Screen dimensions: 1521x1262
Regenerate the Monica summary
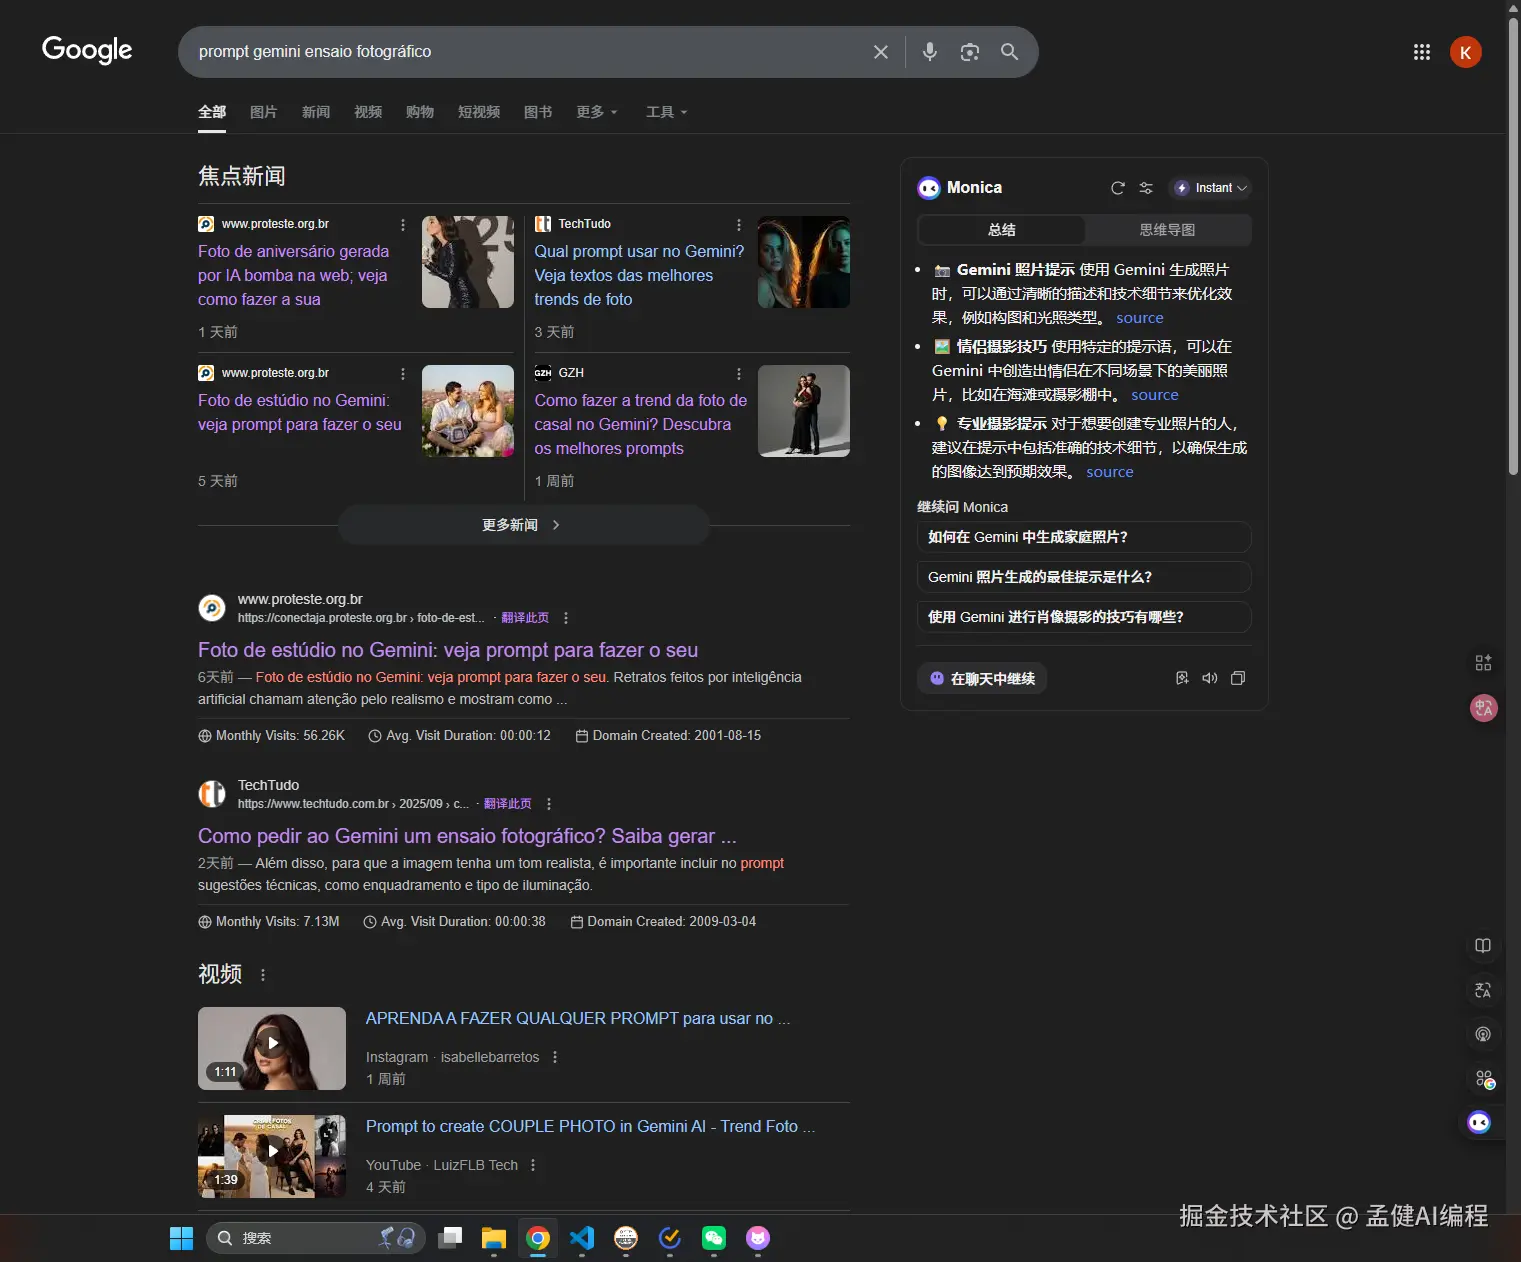tap(1118, 188)
